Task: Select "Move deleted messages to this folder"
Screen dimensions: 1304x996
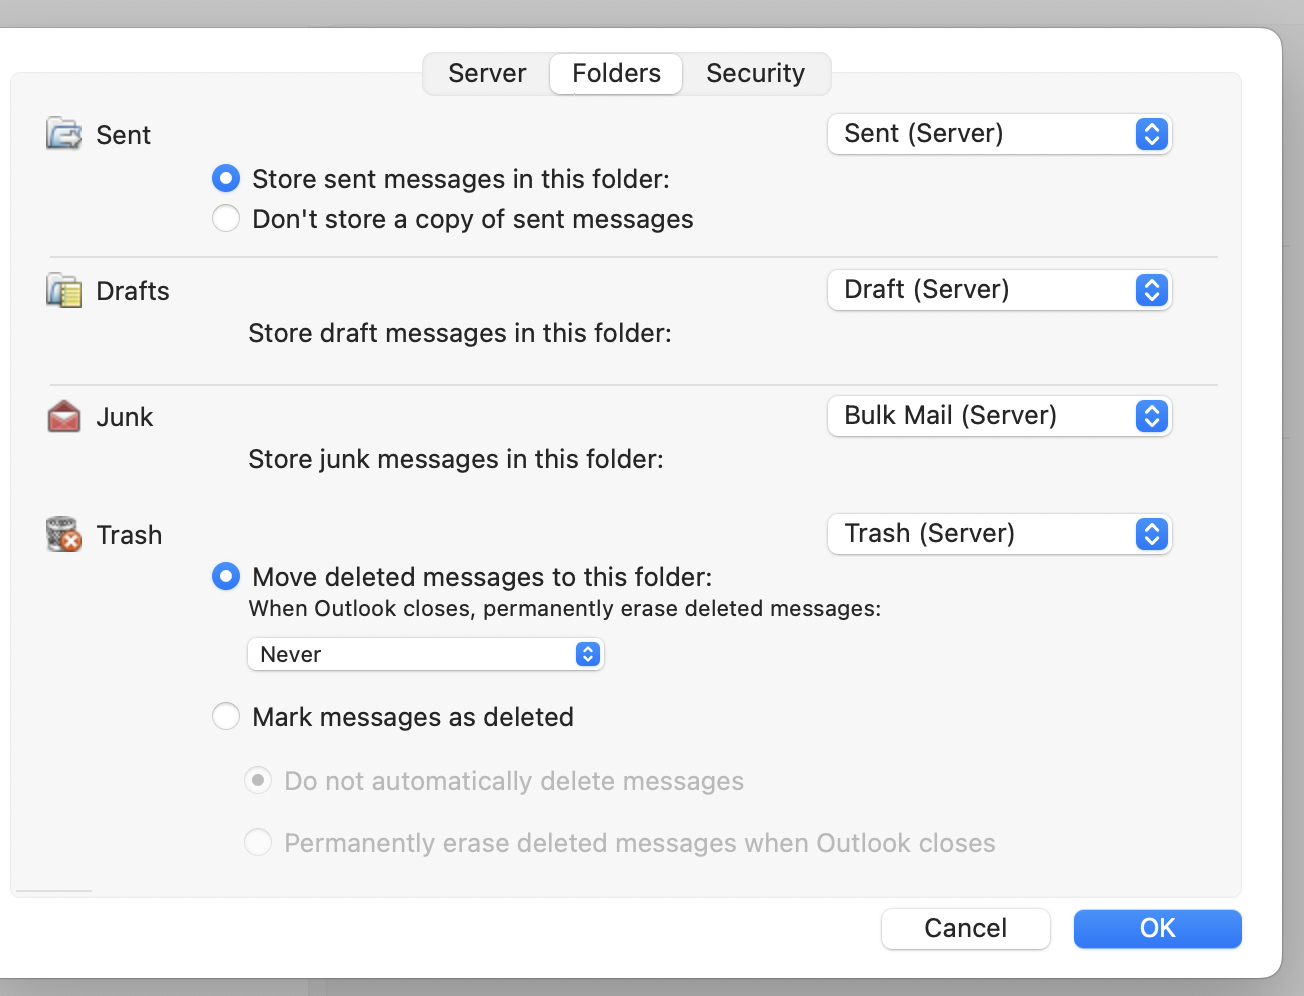Action: click(226, 576)
